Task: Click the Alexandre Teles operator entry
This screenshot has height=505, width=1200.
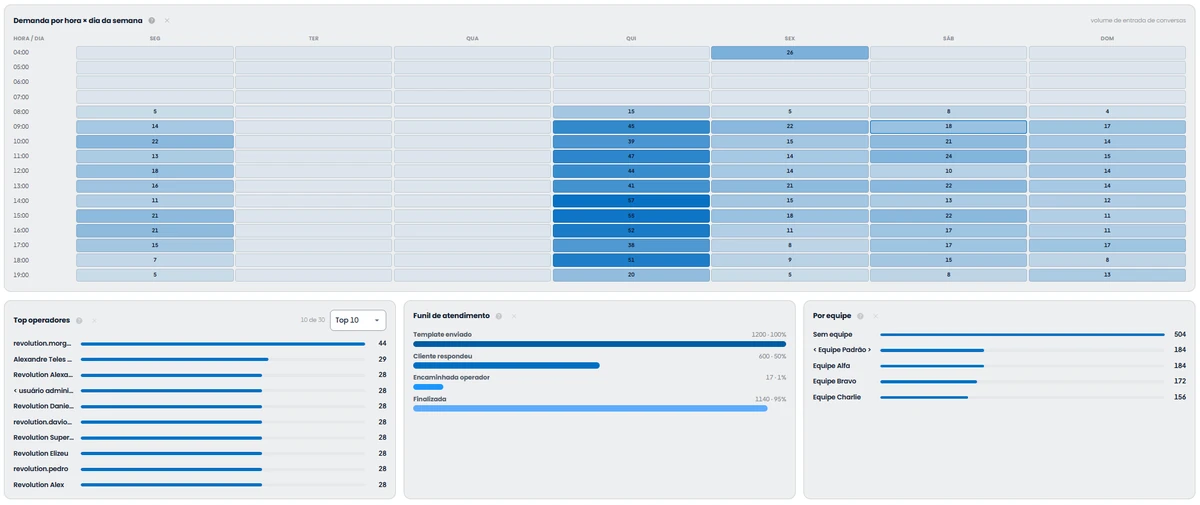Action: (x=200, y=359)
